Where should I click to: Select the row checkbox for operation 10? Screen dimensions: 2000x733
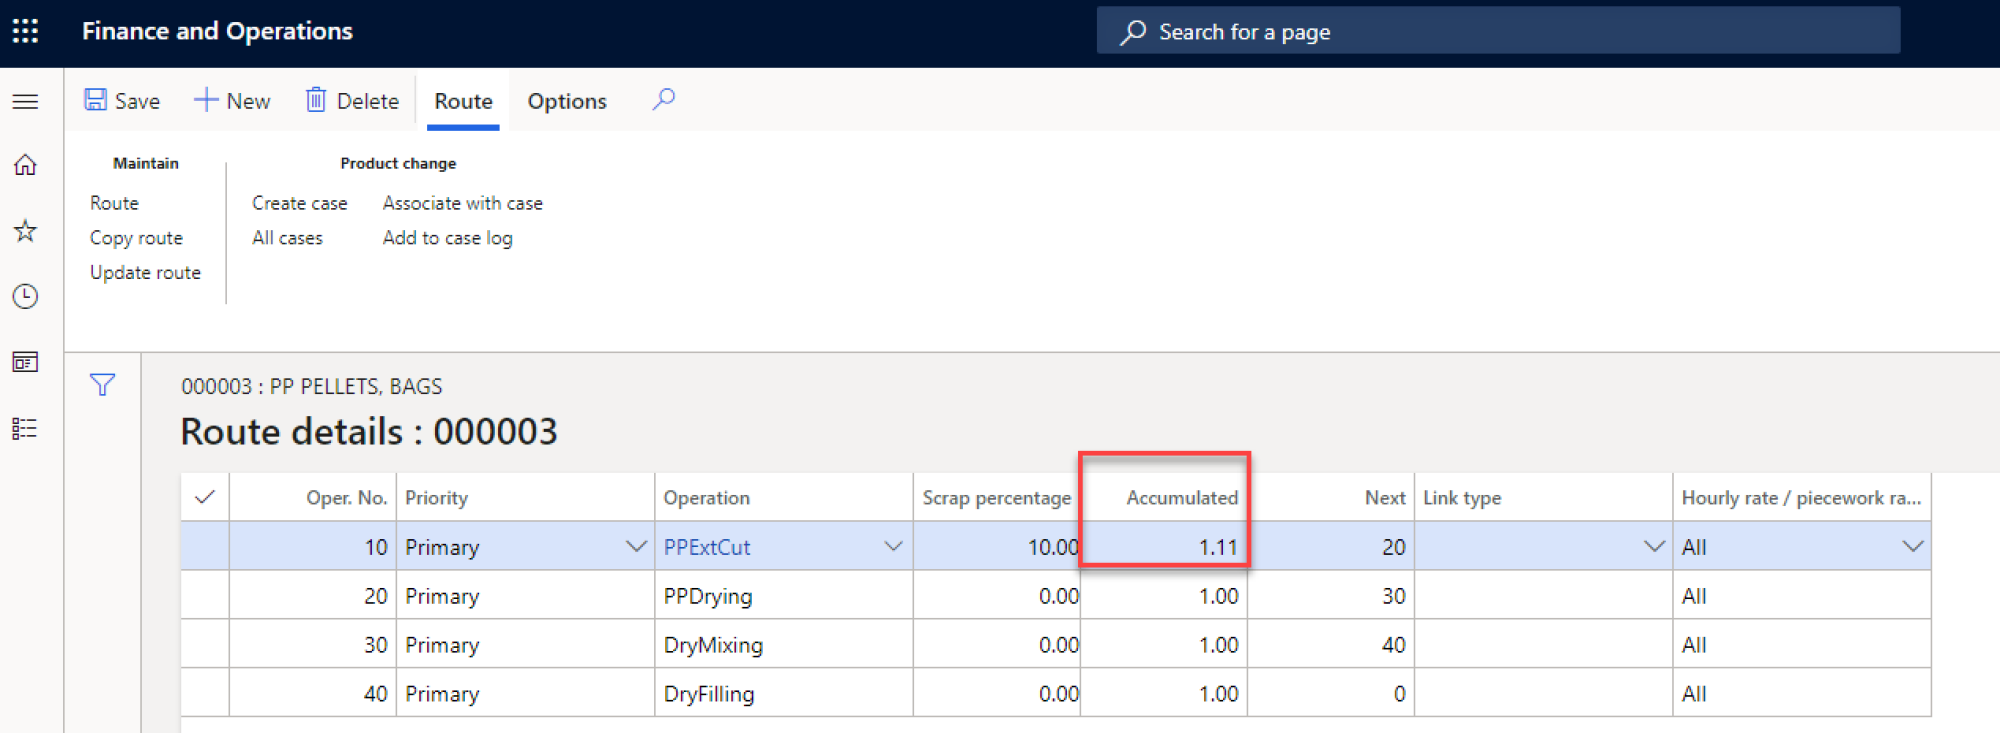205,547
